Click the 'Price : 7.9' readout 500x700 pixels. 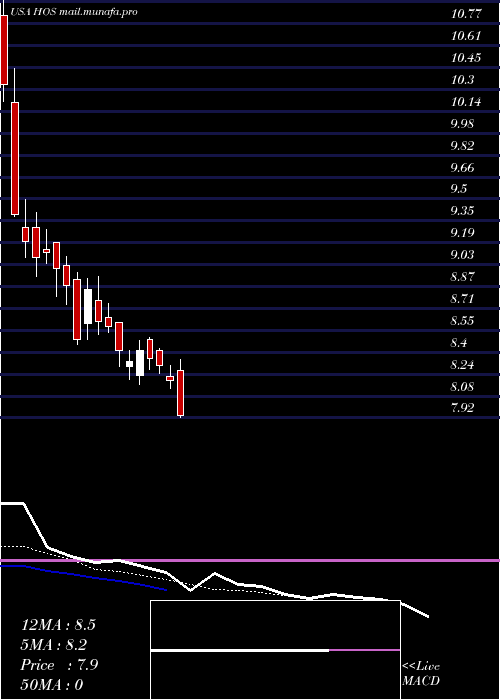(x=59, y=665)
